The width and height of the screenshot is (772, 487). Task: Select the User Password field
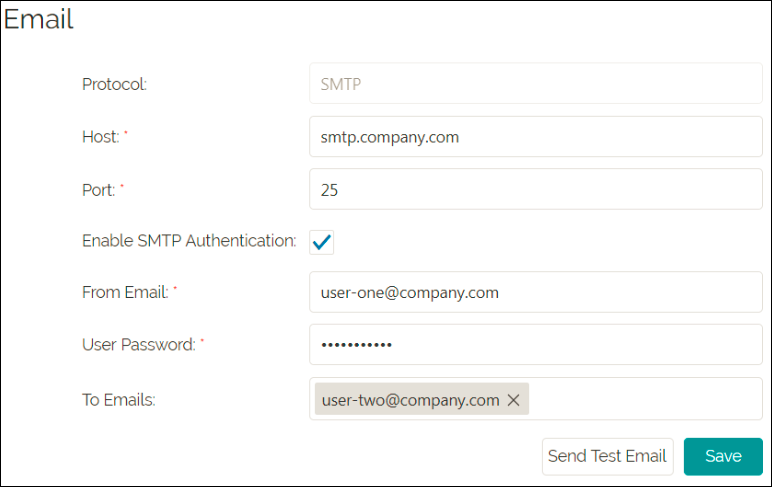point(536,345)
